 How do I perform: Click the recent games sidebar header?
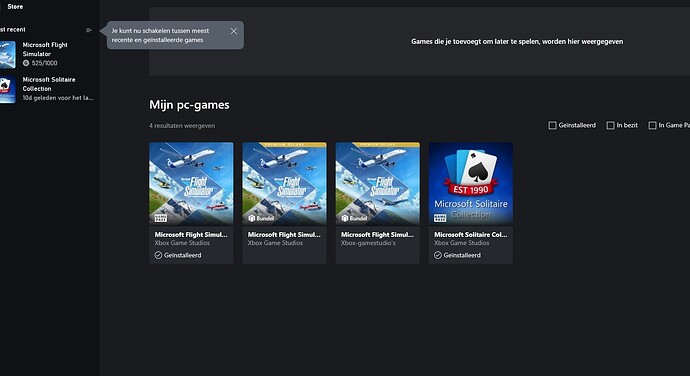click(x=13, y=29)
